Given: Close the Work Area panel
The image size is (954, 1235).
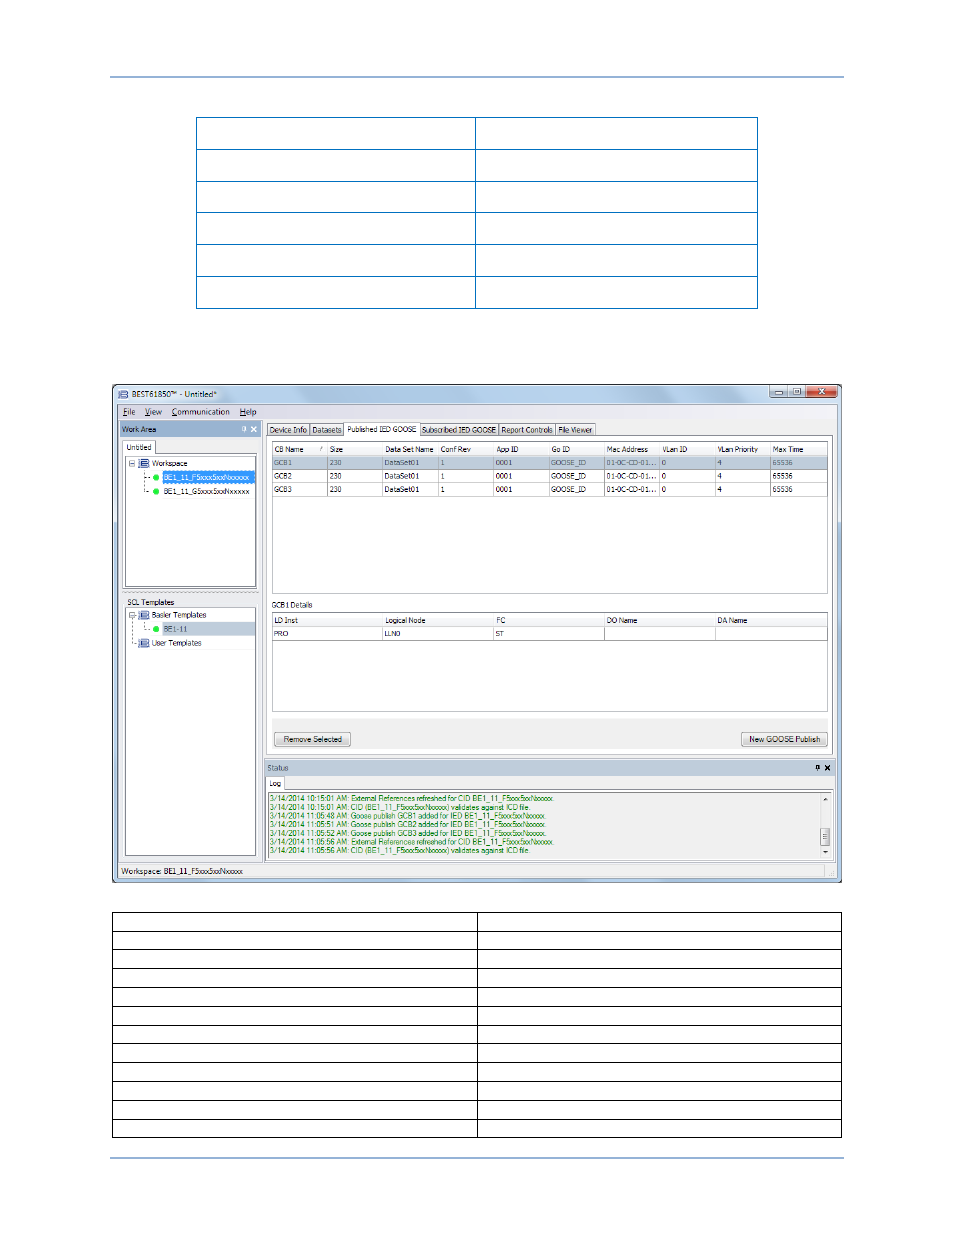Looking at the screenshot, I should [x=254, y=429].
